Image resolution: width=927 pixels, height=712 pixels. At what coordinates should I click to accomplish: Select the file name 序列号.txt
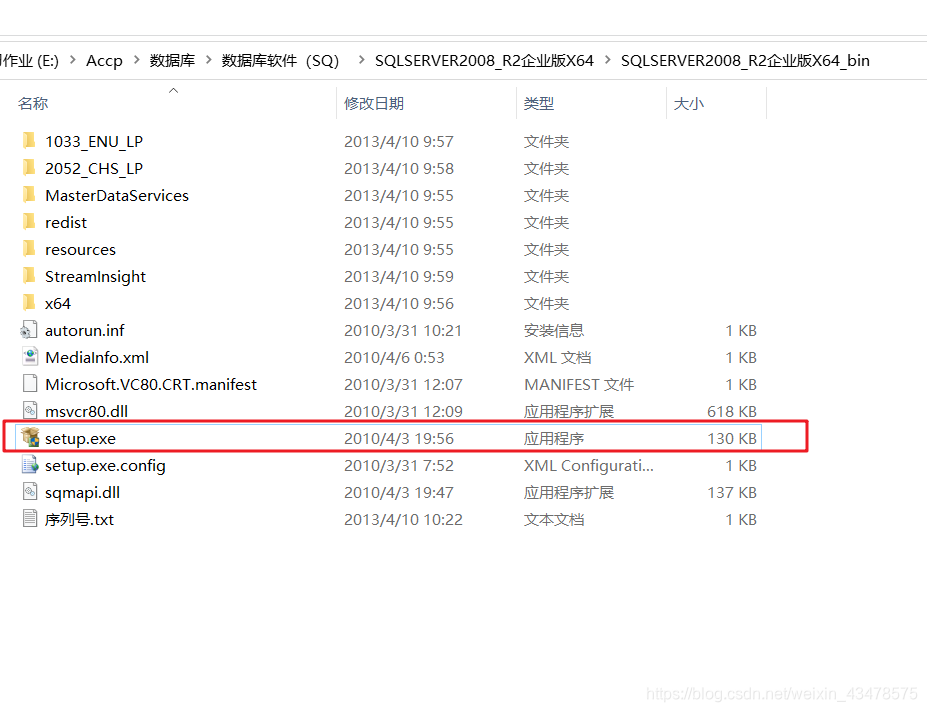point(79,520)
